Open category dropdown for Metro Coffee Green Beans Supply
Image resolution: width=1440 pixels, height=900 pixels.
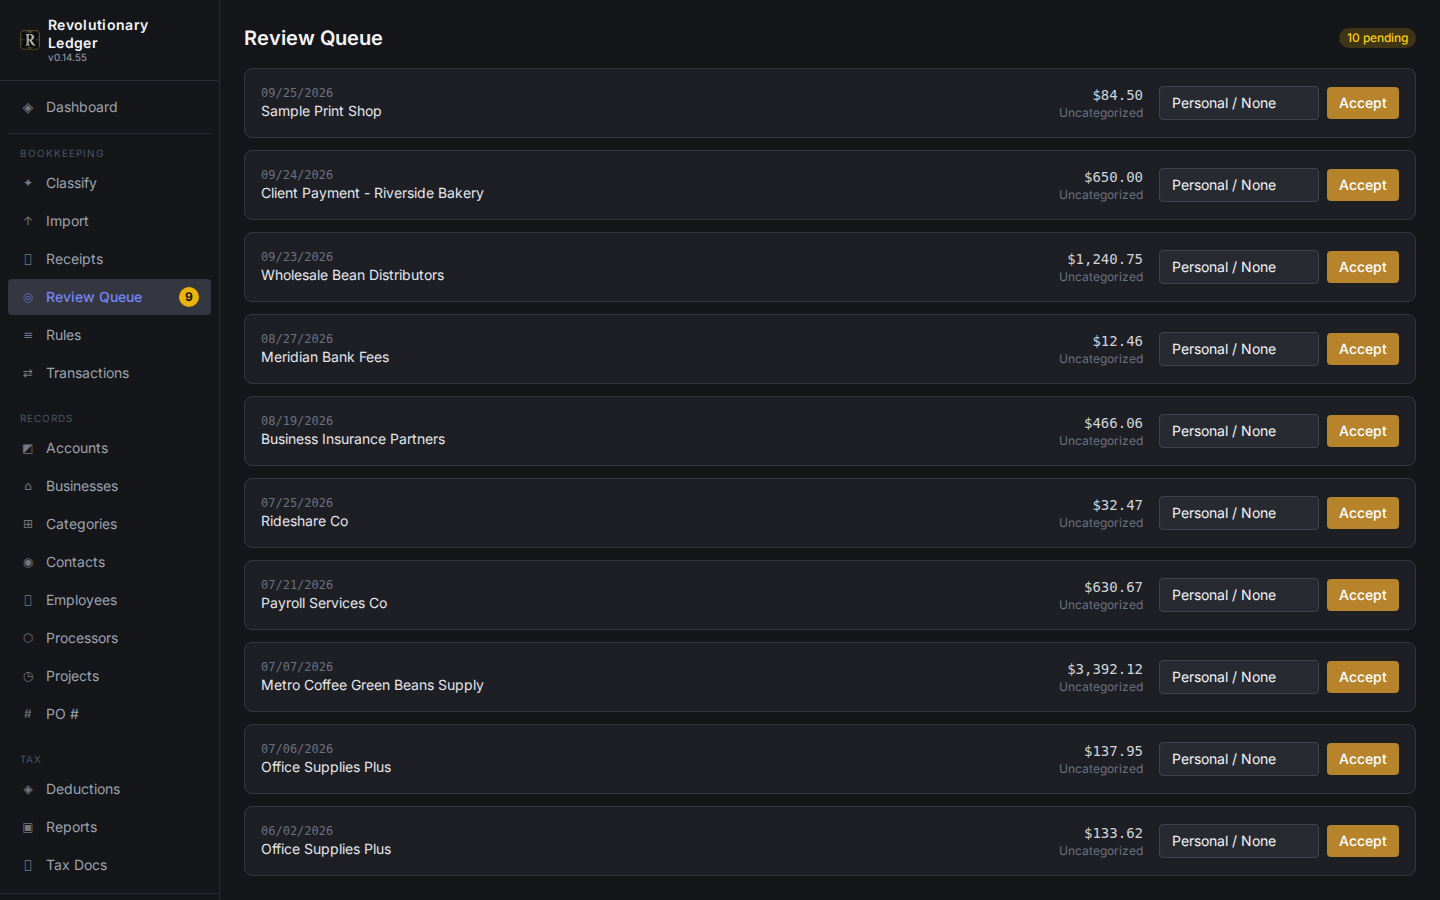click(1238, 677)
